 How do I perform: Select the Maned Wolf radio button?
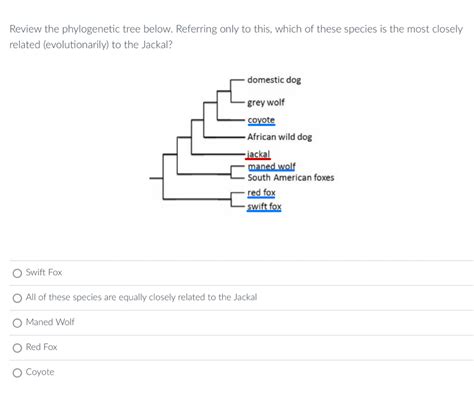[x=17, y=323]
